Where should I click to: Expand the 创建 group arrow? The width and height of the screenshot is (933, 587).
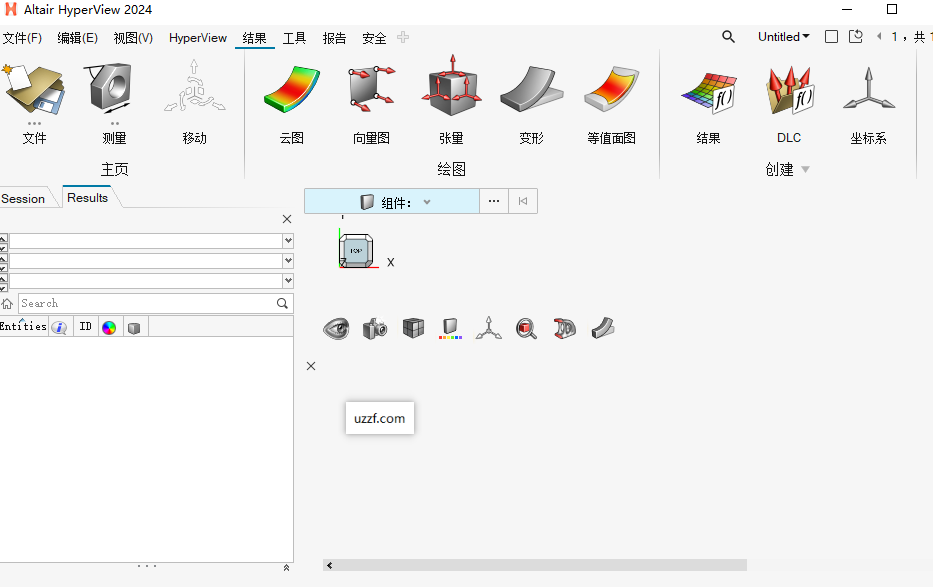(x=805, y=170)
